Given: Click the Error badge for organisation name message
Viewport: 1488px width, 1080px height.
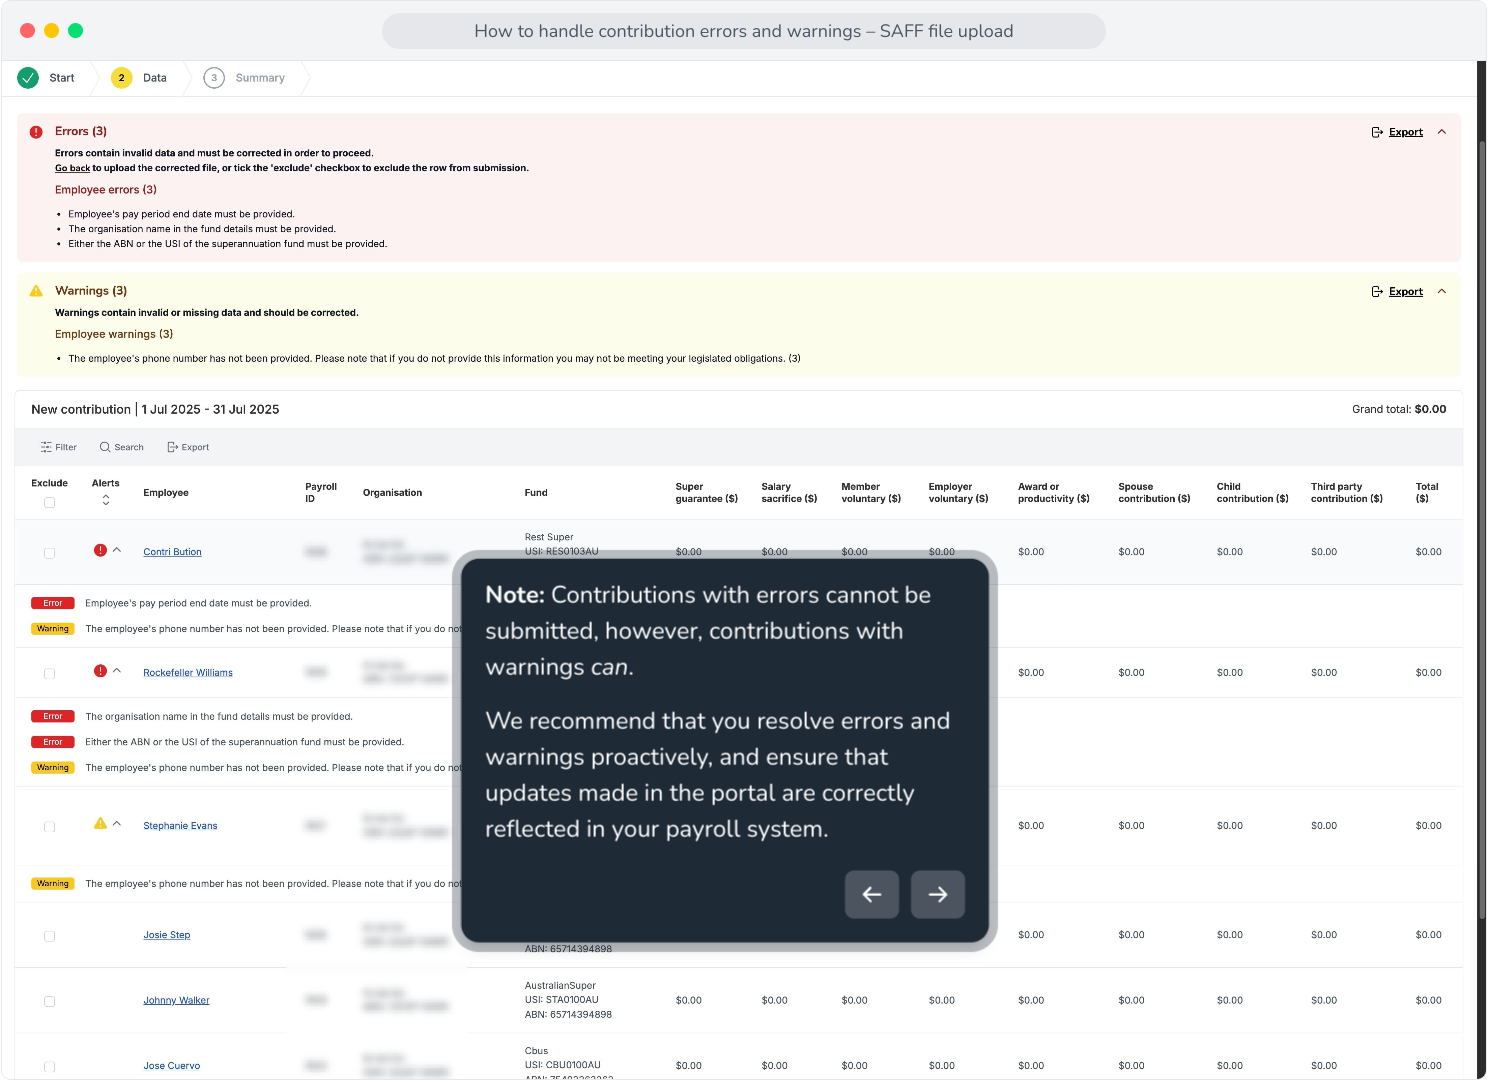Looking at the screenshot, I should click(53, 716).
